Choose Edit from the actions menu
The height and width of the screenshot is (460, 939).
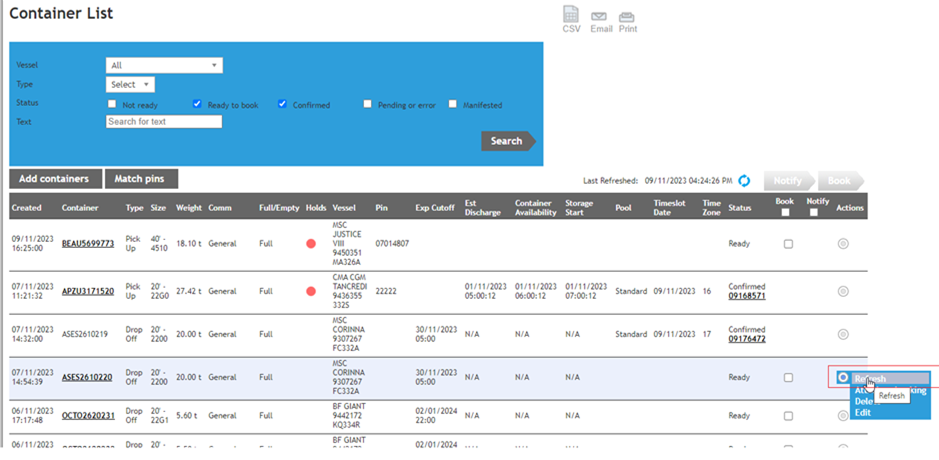863,412
